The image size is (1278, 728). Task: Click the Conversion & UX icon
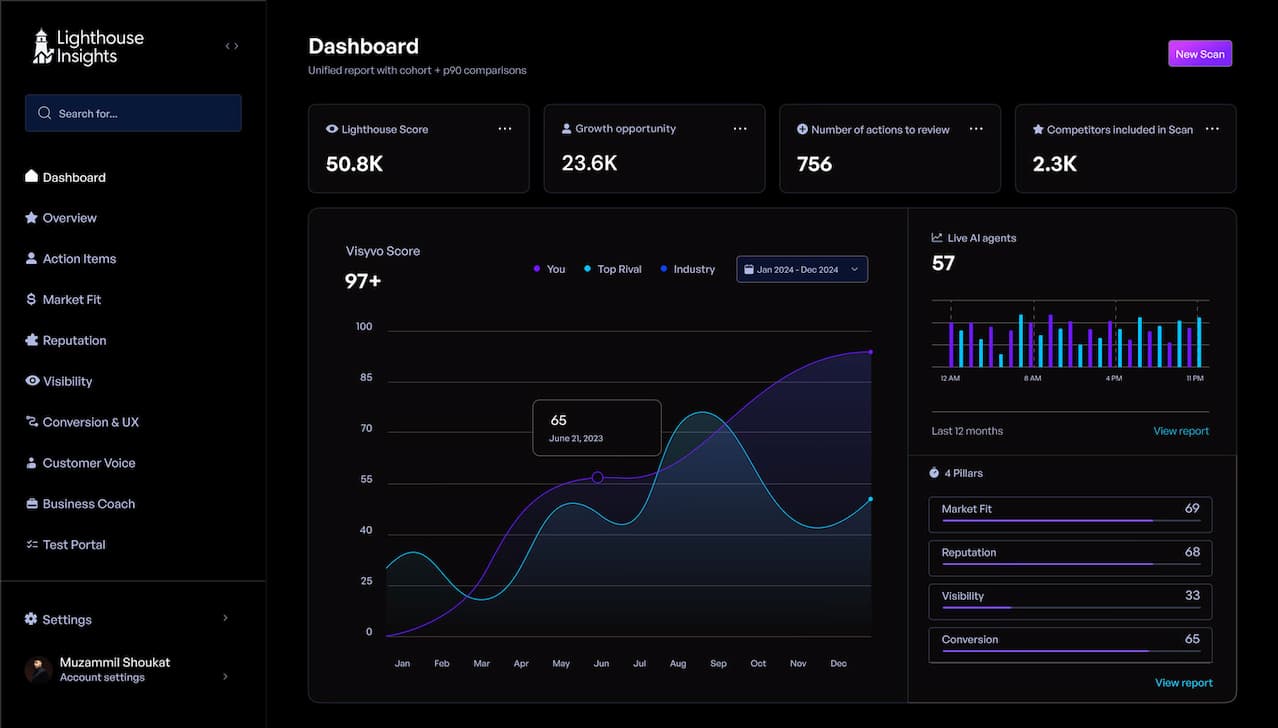pos(31,421)
